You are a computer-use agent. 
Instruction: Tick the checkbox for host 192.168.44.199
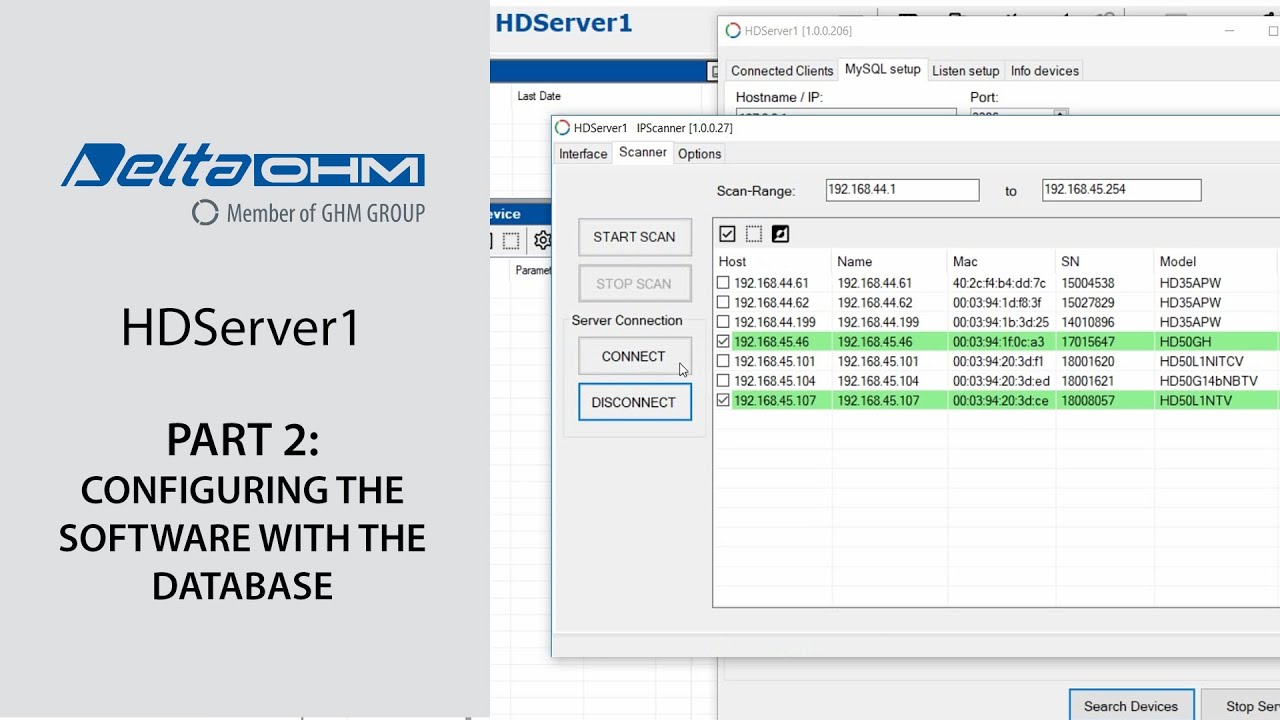click(723, 322)
